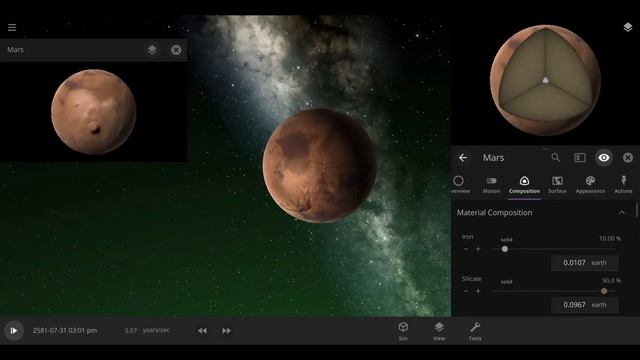This screenshot has width=640, height=360.
Task: Open the Tools menu in bottom toolbar
Action: click(x=475, y=331)
